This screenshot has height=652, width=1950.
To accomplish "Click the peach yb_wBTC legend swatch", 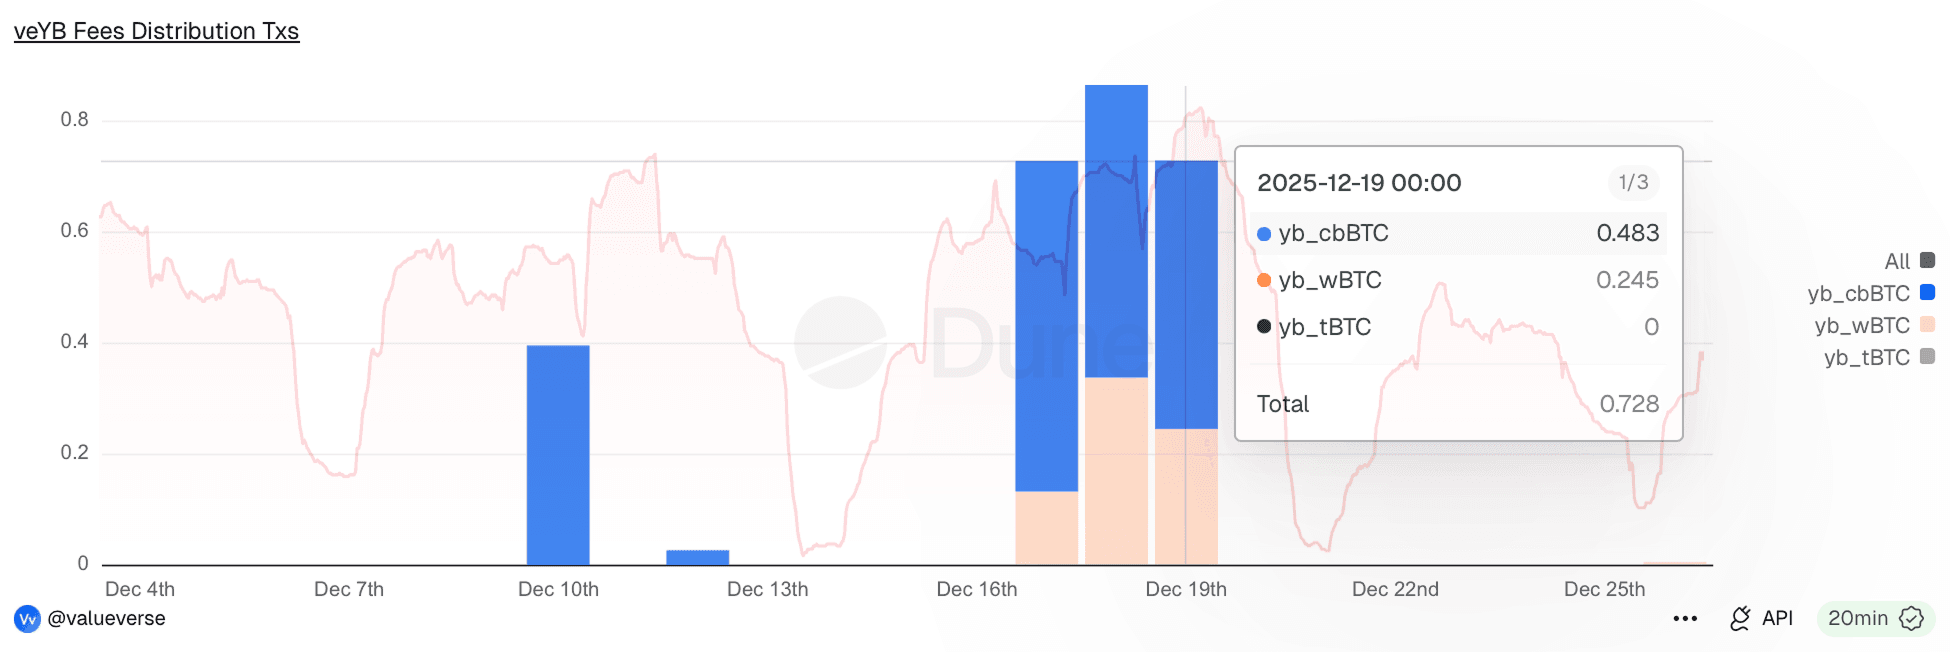I will (x=1928, y=325).
